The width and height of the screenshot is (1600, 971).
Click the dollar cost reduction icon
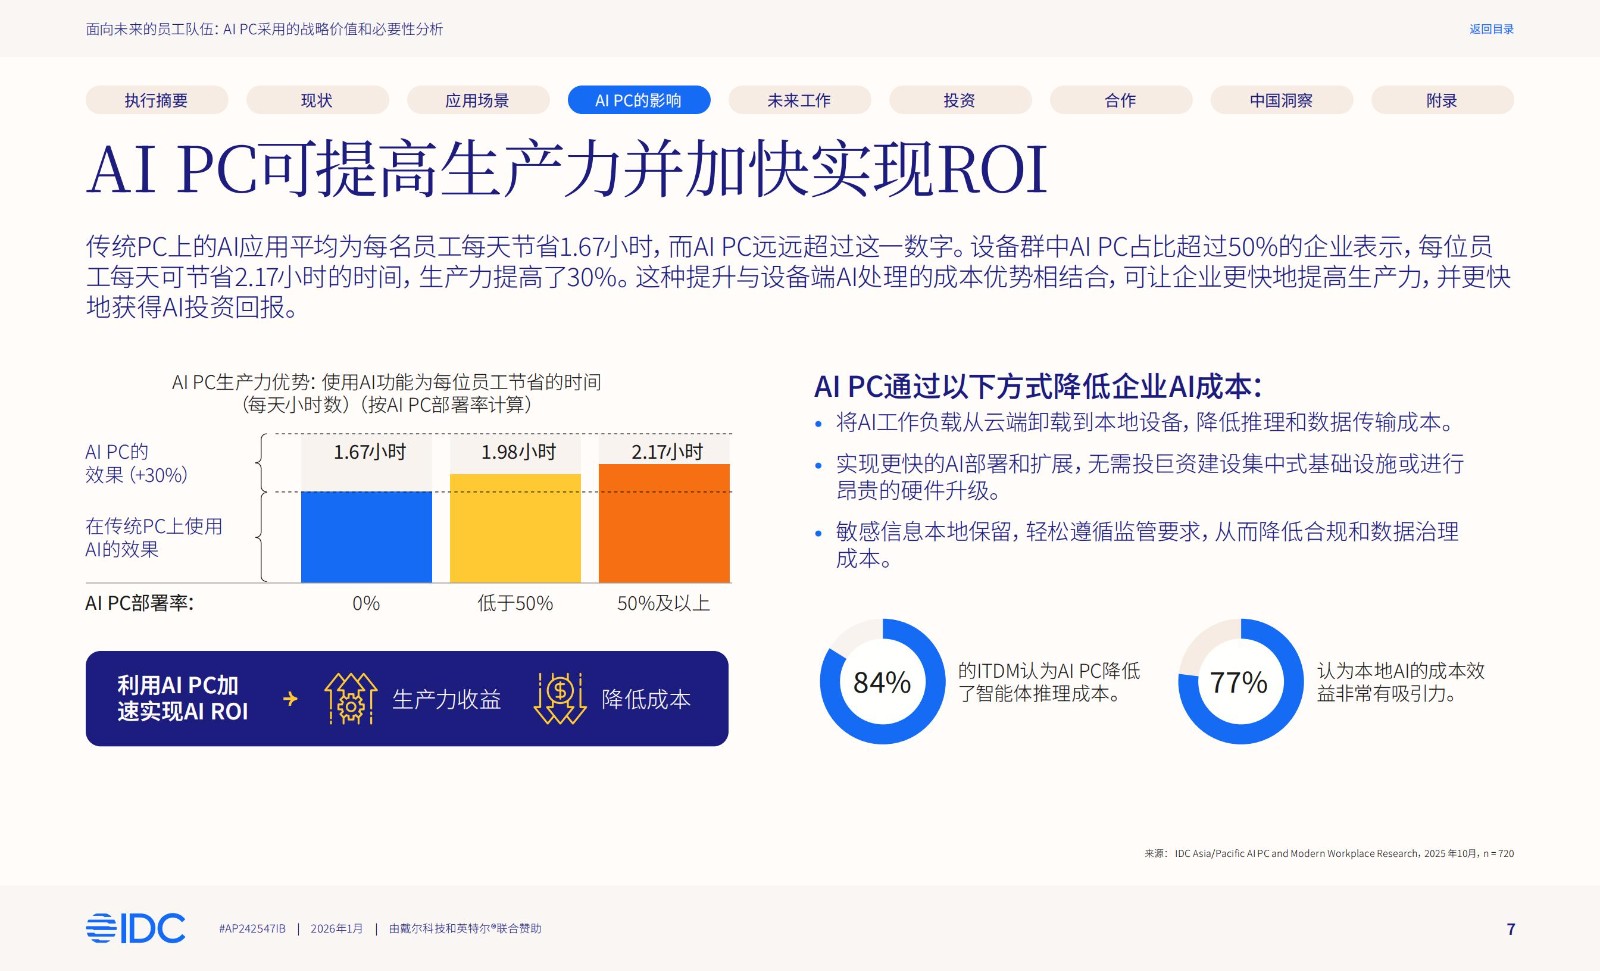click(x=560, y=698)
